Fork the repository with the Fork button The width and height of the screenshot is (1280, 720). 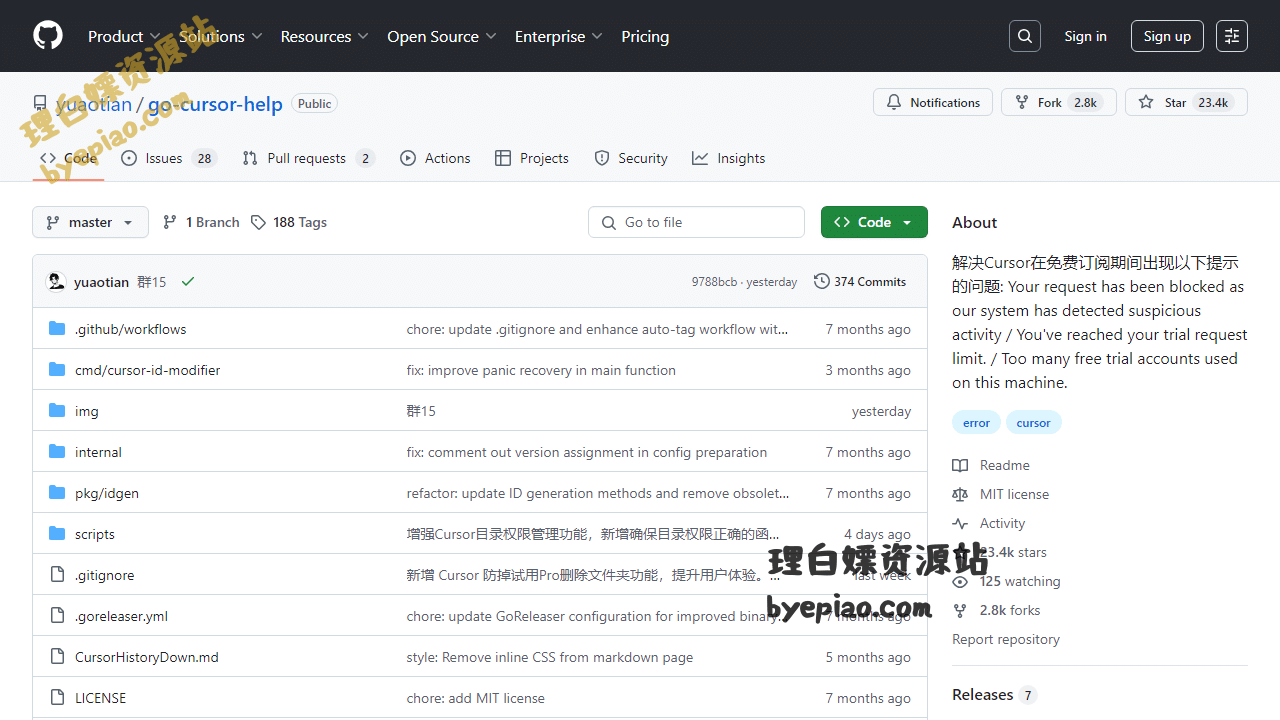pyautogui.click(x=1058, y=102)
